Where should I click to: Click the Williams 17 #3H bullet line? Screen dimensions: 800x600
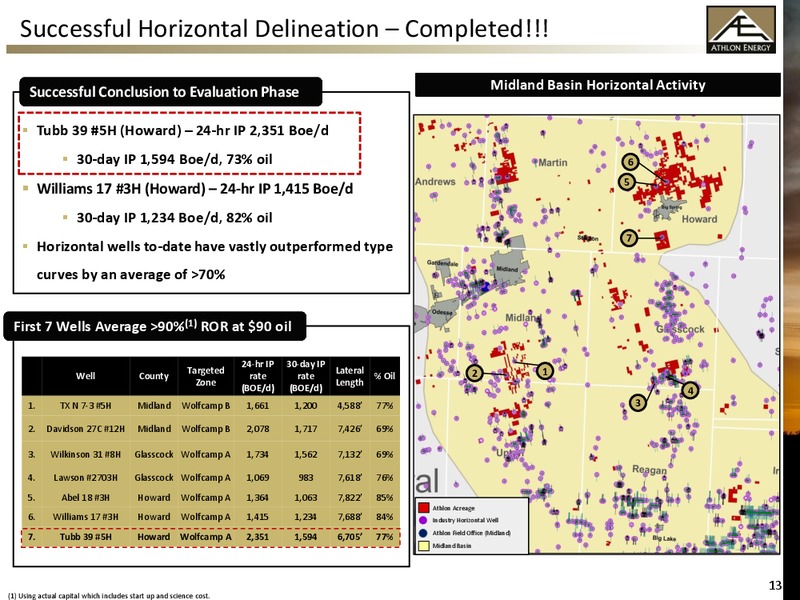point(195,189)
